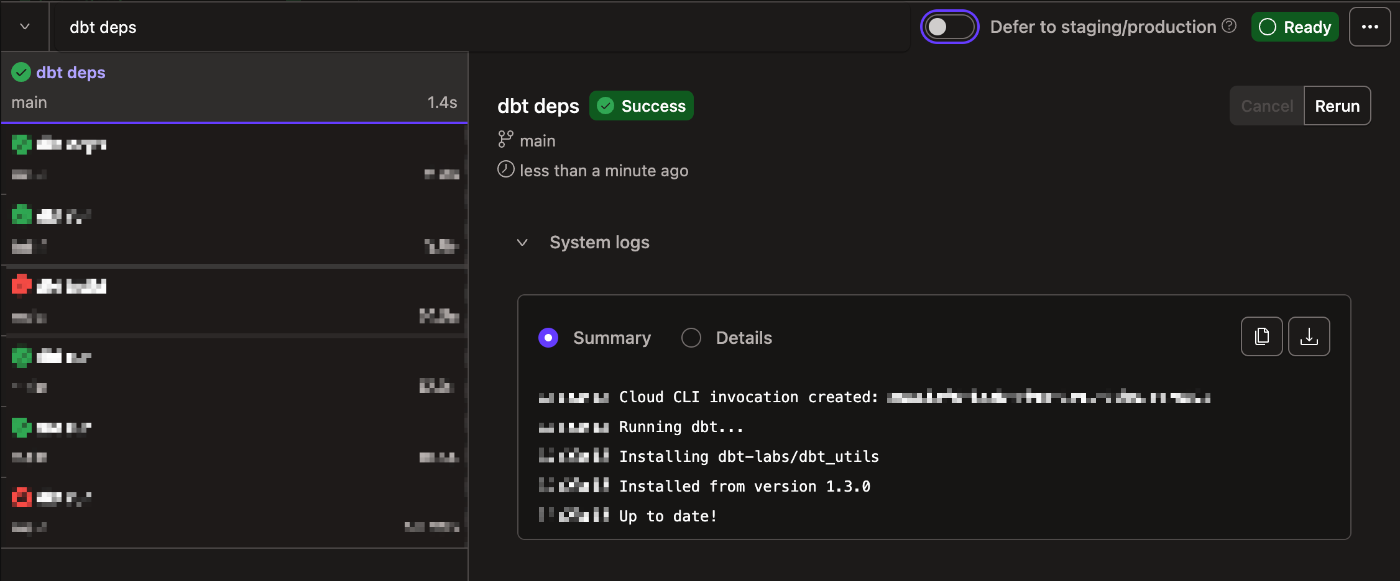Viewport: 1400px width, 581px height.
Task: Click the dbt deps command input field
Action: 480,27
